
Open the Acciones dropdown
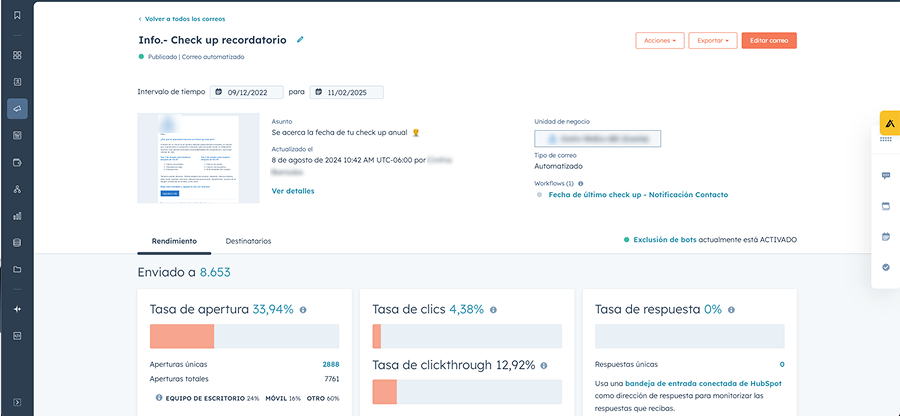click(660, 41)
